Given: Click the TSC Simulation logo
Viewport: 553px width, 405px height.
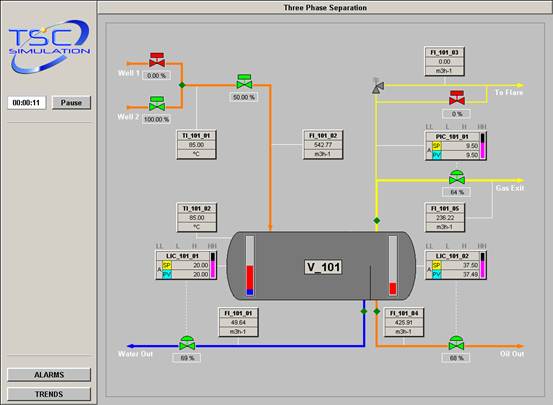Looking at the screenshot, I should tap(49, 46).
